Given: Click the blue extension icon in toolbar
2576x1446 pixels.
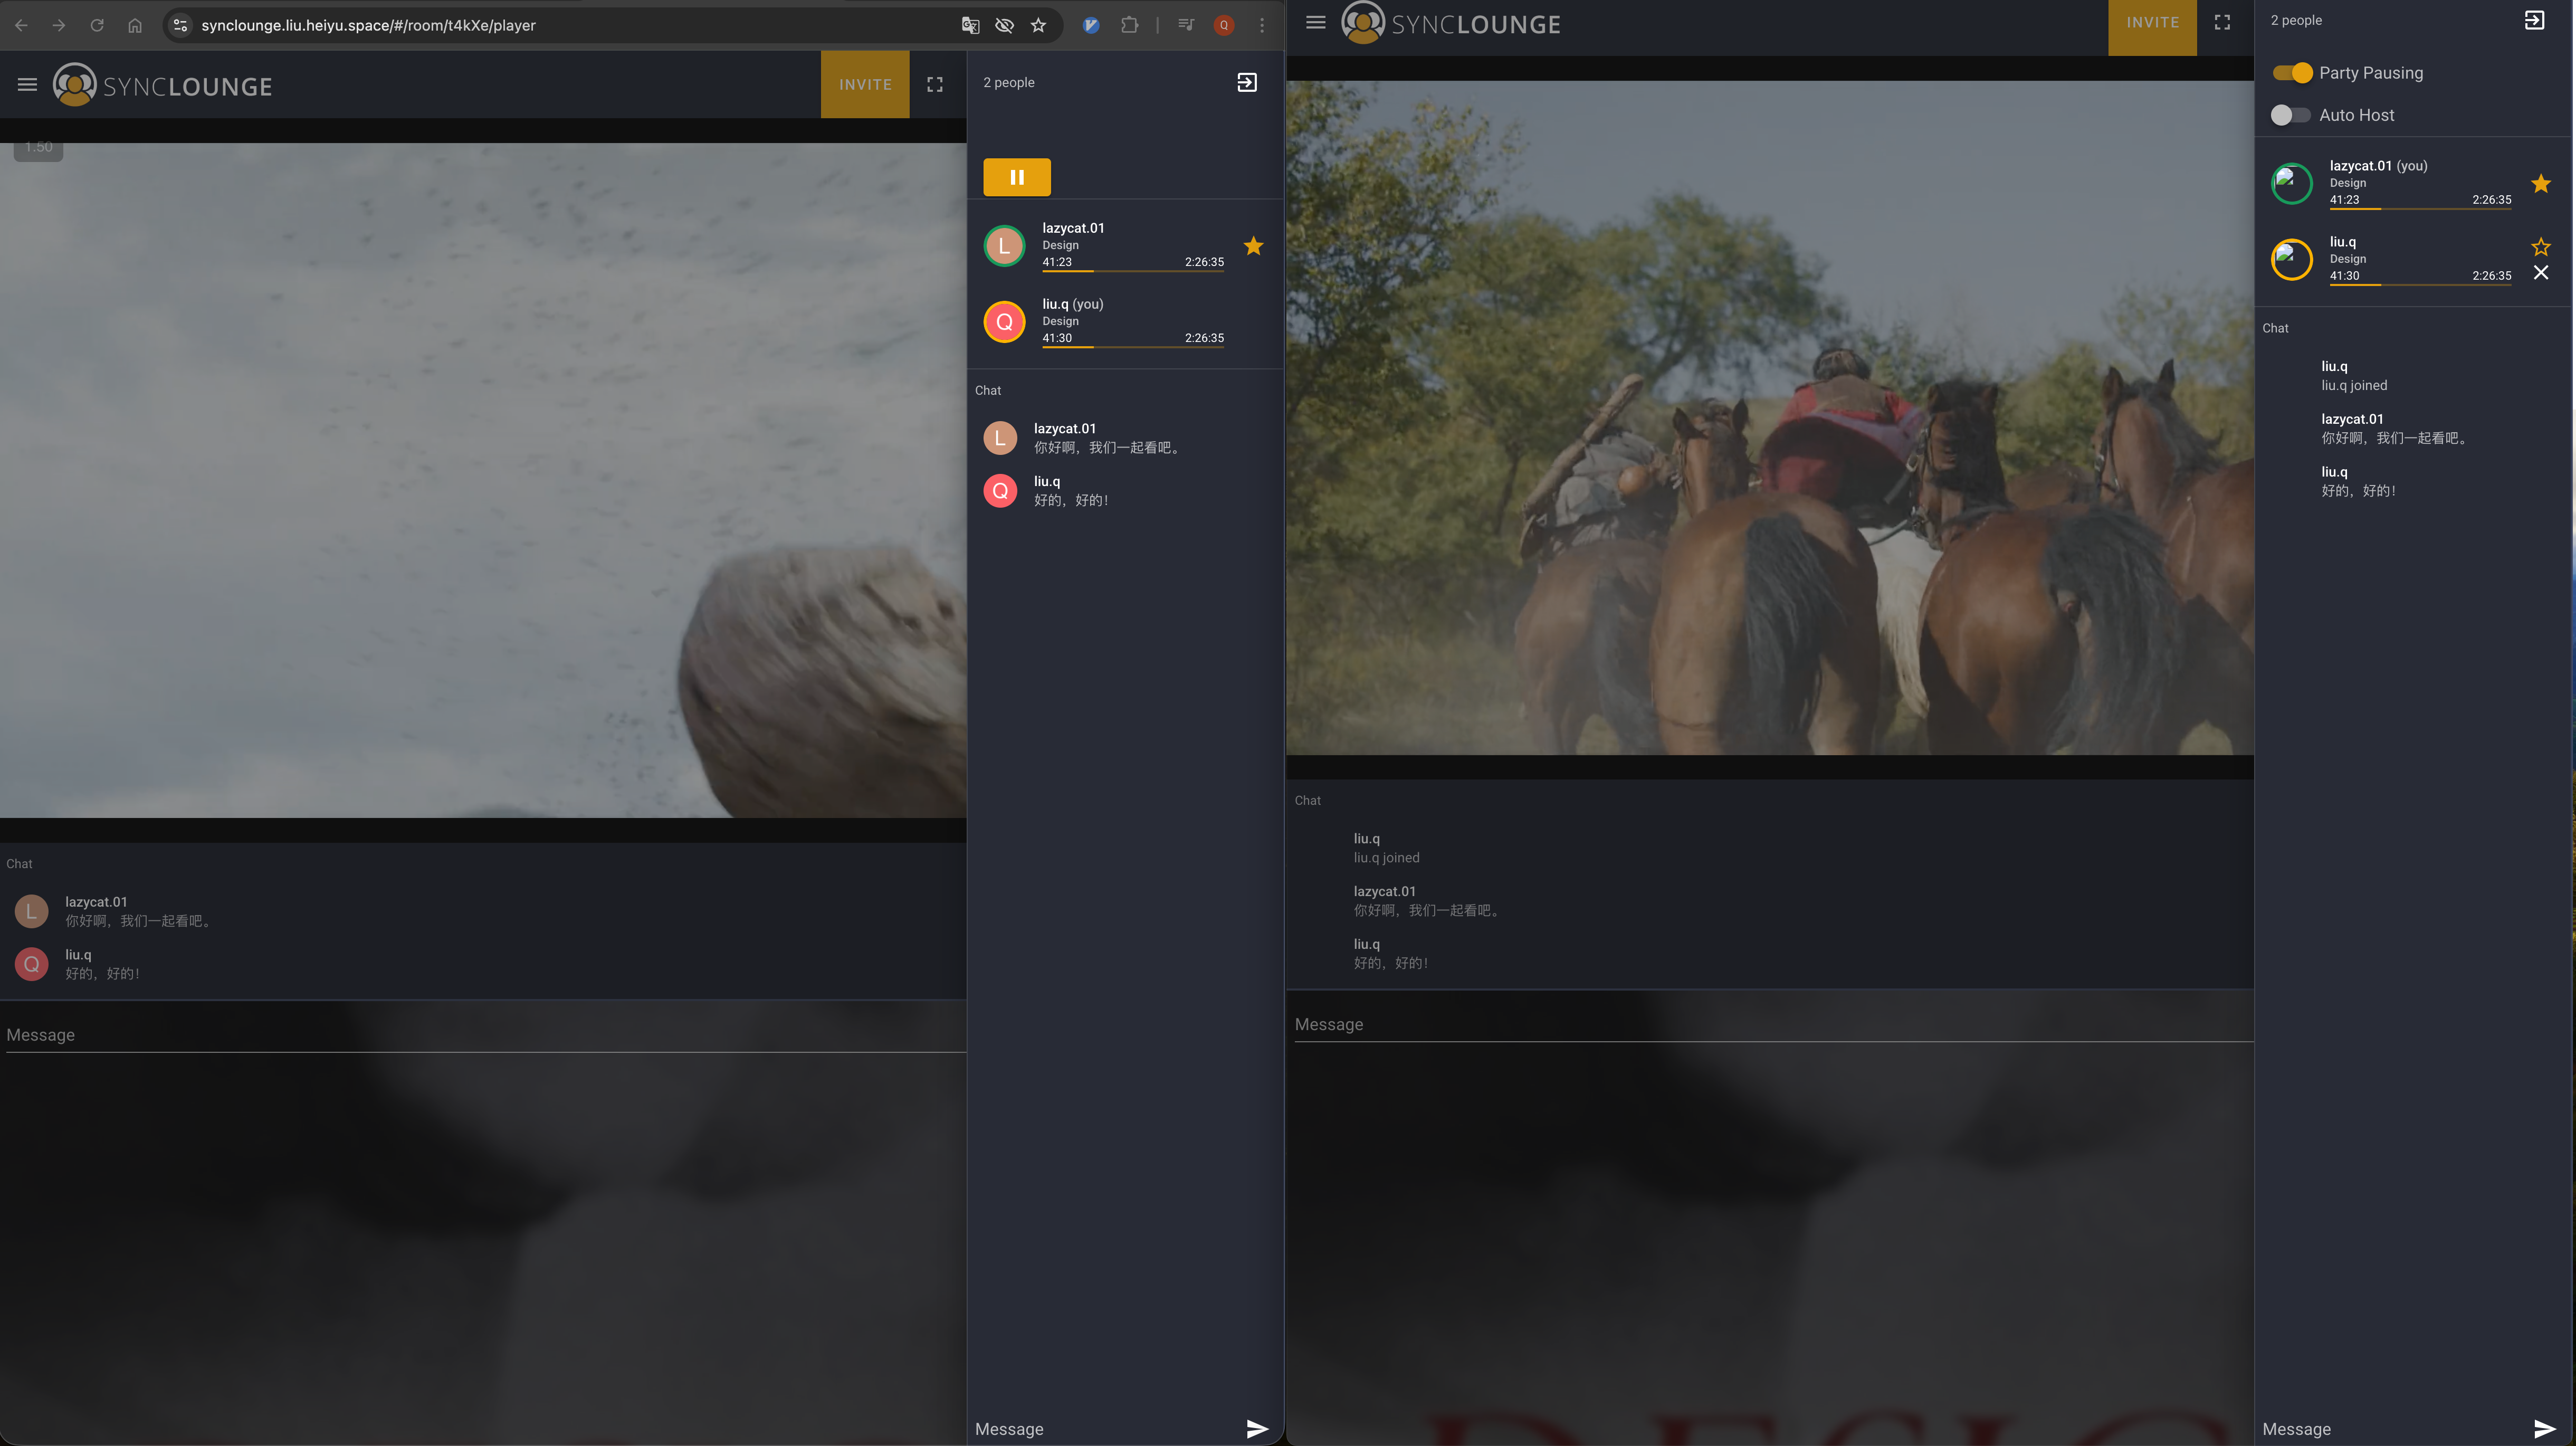Looking at the screenshot, I should 1091,25.
